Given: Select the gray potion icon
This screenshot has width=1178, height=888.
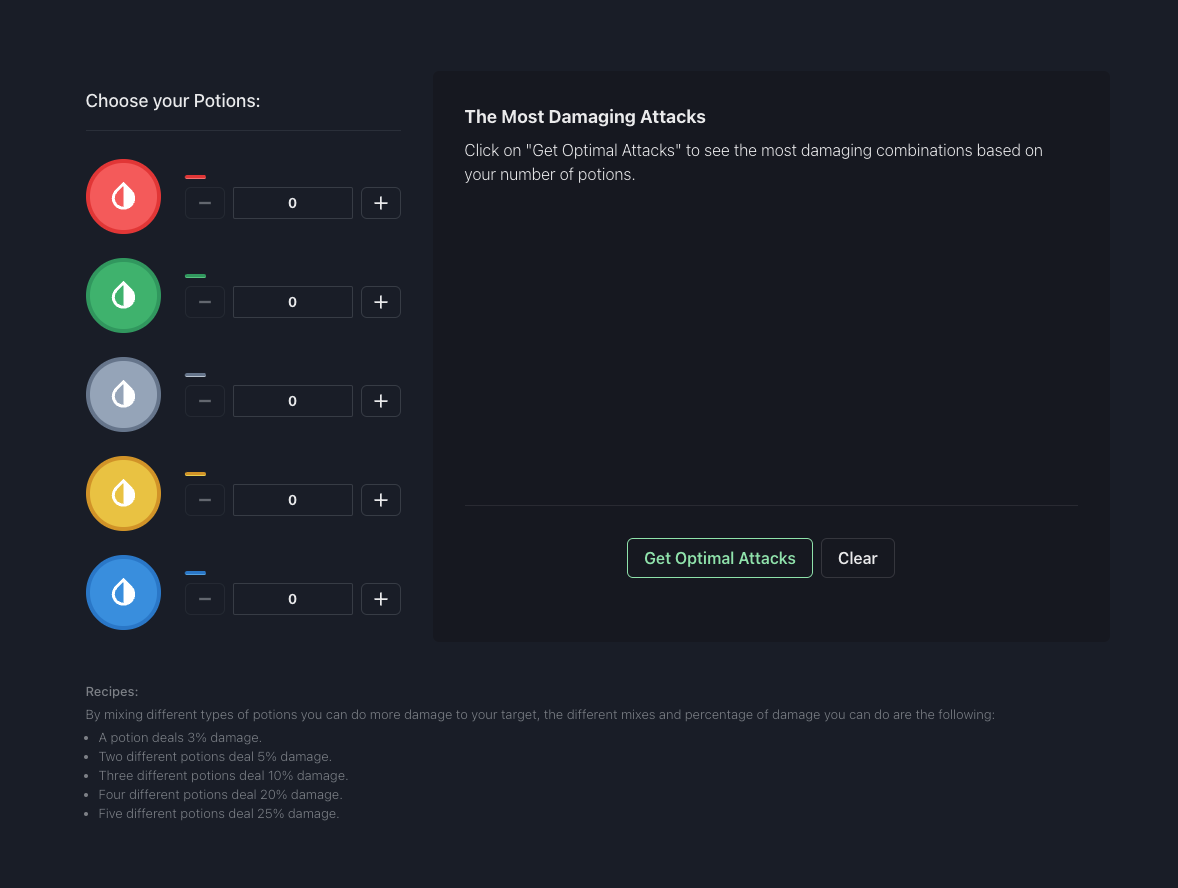Looking at the screenshot, I should (x=123, y=394).
